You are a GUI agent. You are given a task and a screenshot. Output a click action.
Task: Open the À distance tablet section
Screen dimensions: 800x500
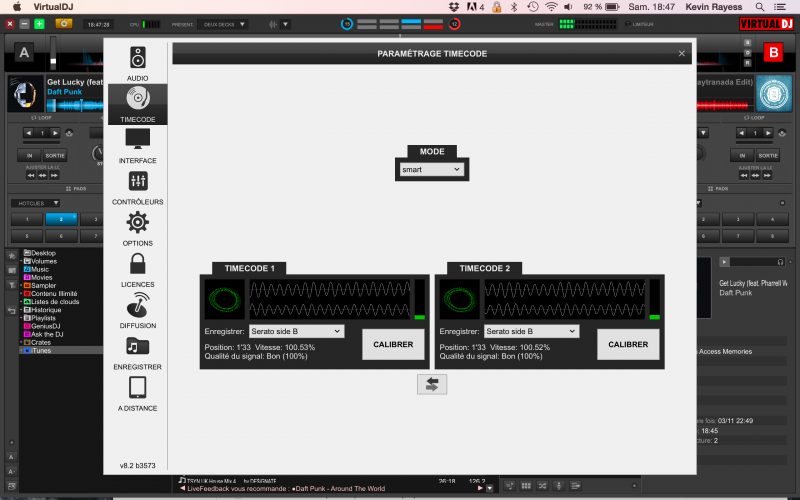(x=137, y=393)
